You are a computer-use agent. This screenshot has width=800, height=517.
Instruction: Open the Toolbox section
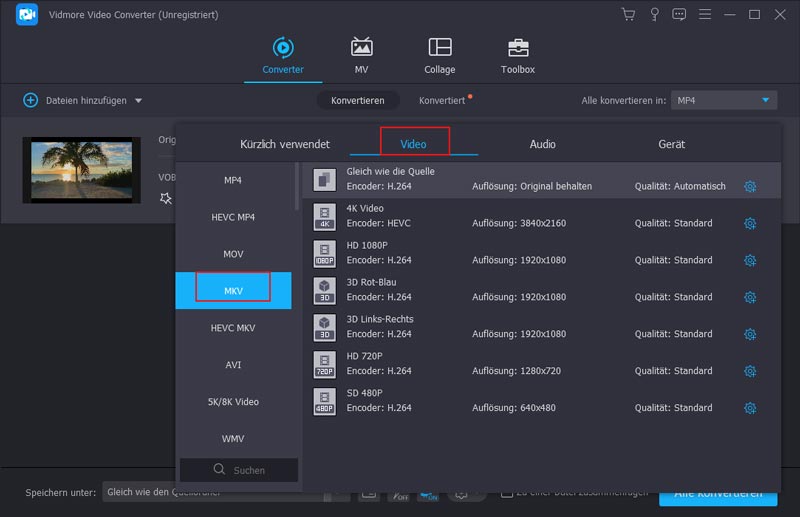point(517,56)
